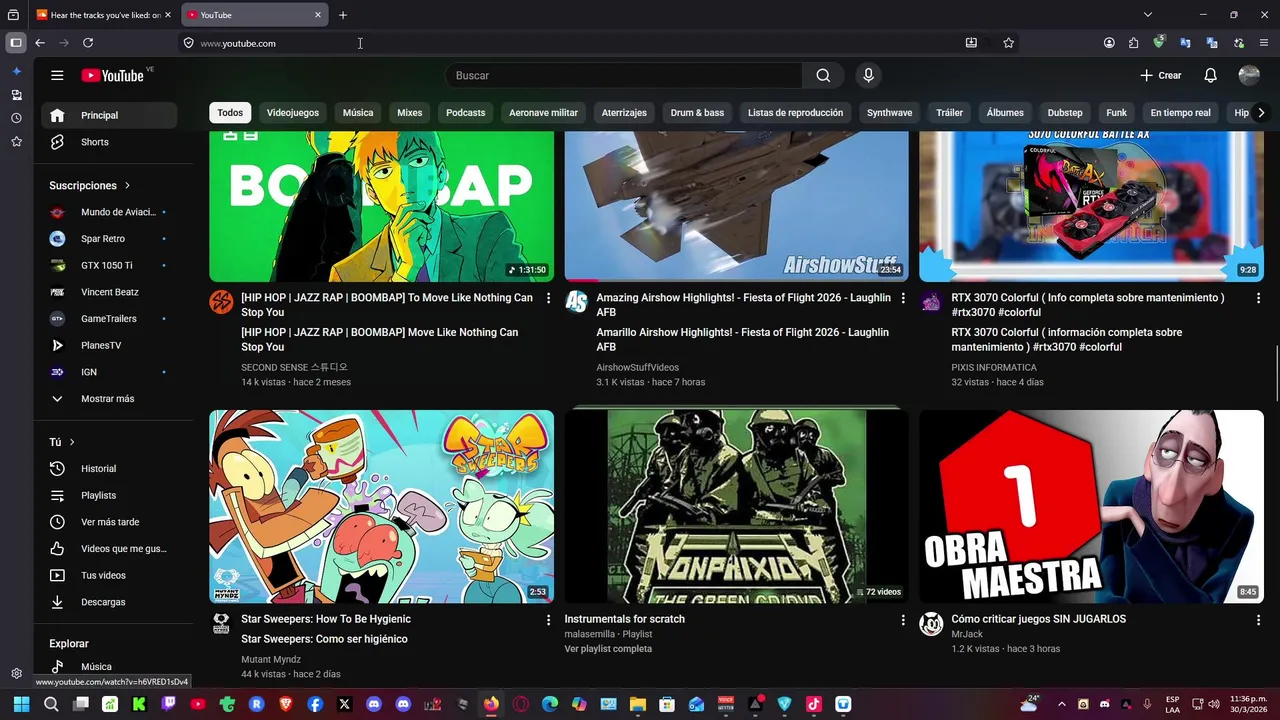Open IGN channel subscription
Viewport: 1280px width, 720px height.
point(109,372)
